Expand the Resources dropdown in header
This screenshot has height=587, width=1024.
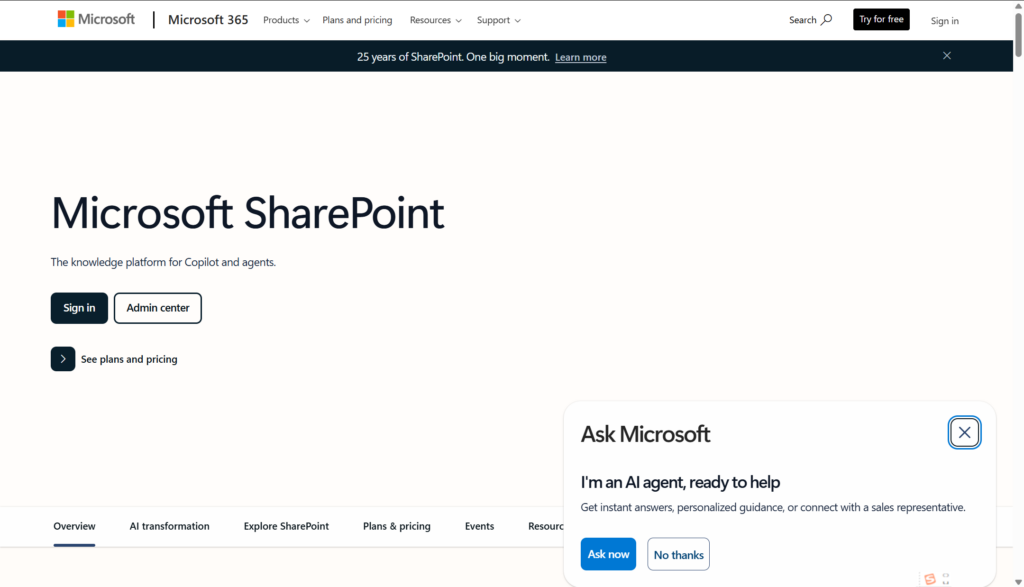click(x=435, y=20)
